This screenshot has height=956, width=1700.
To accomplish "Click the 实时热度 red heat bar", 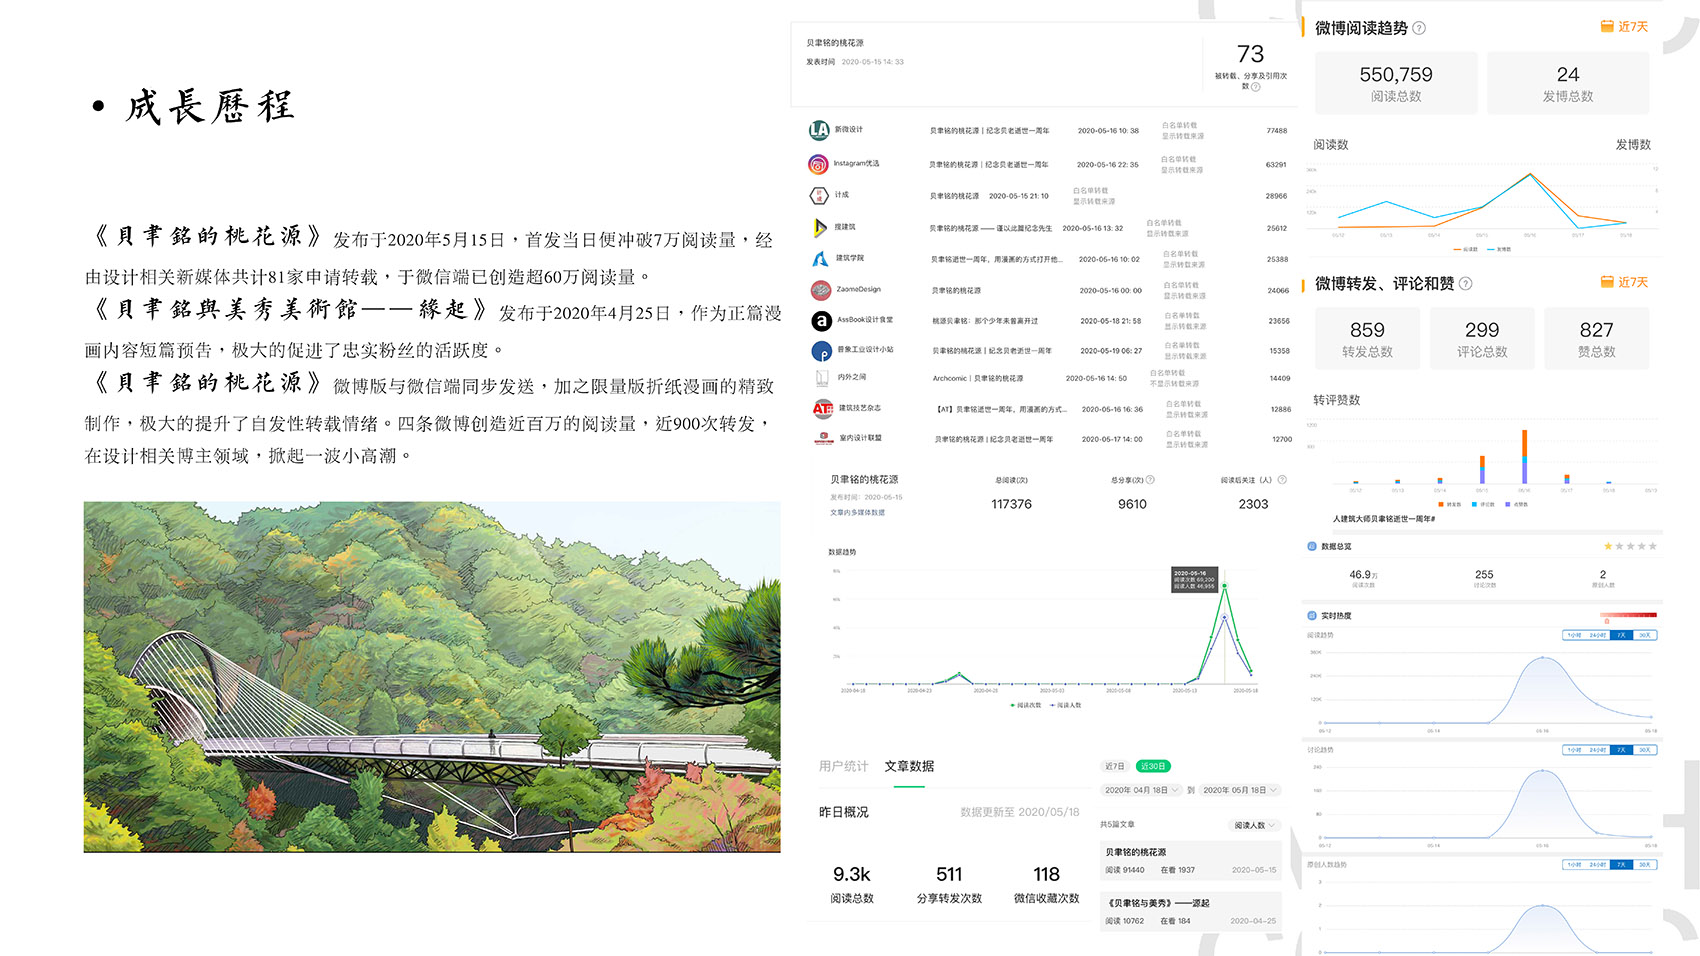I will coord(1629,615).
